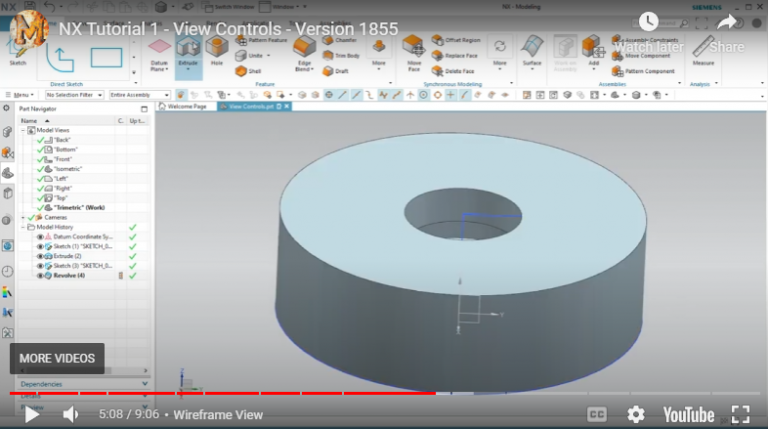Viewport: 768px width, 429px height.
Task: Open the YouTube logo link
Action: [688, 415]
